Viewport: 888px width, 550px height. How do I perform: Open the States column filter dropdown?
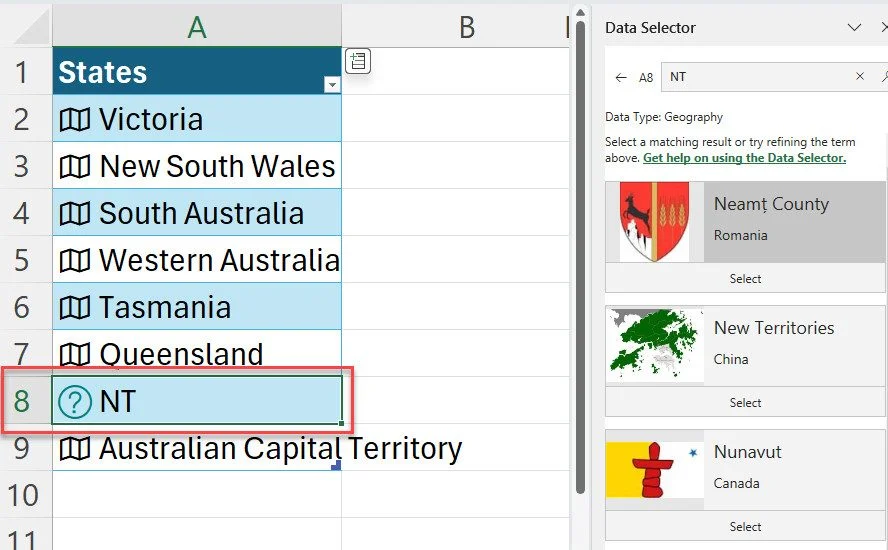pos(332,85)
